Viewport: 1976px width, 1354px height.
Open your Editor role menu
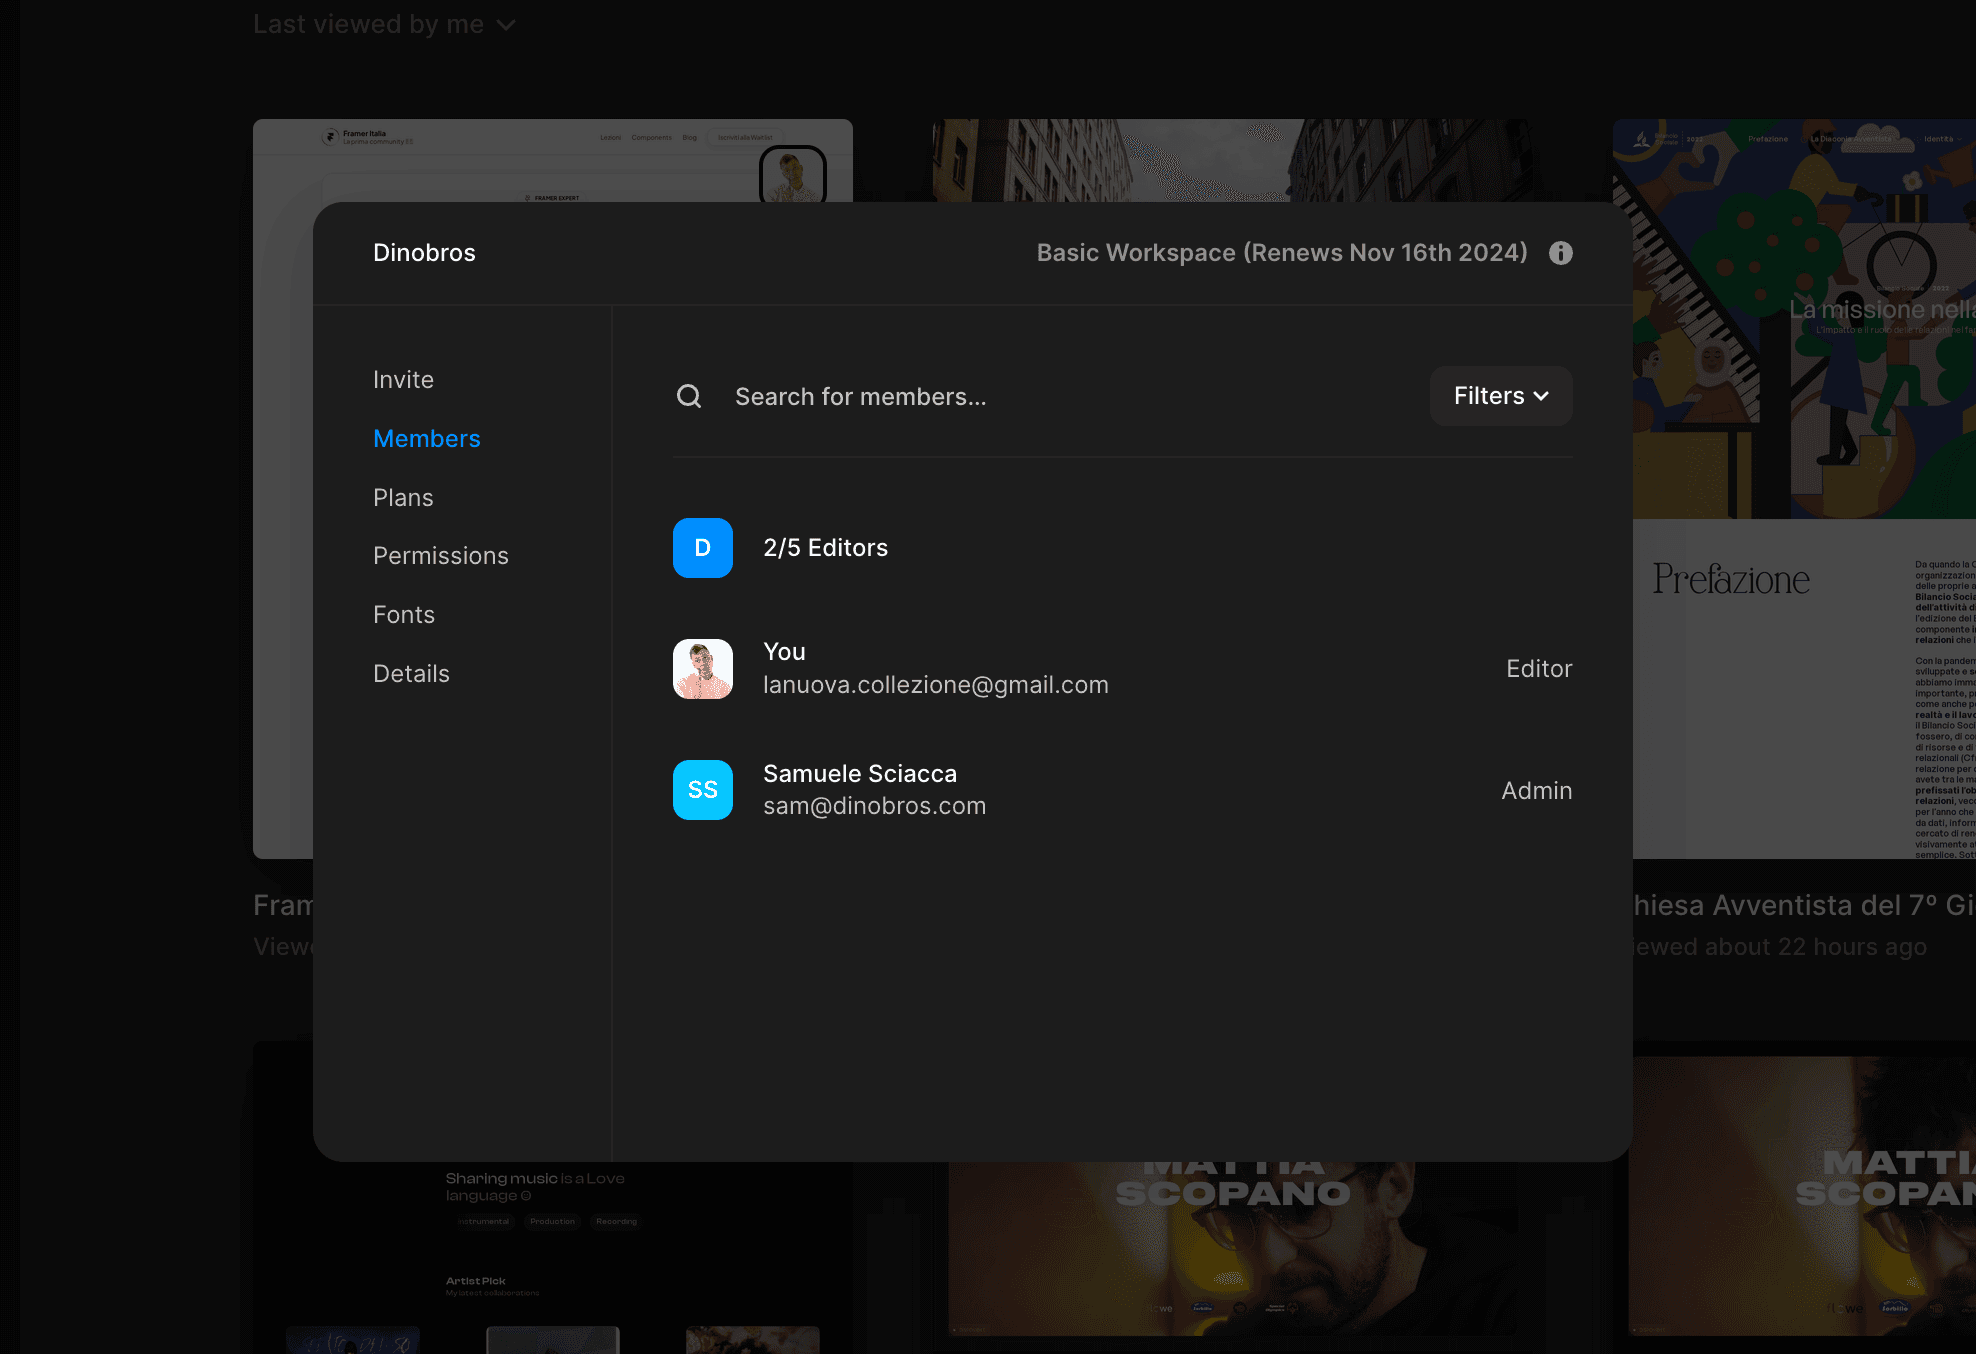point(1538,669)
